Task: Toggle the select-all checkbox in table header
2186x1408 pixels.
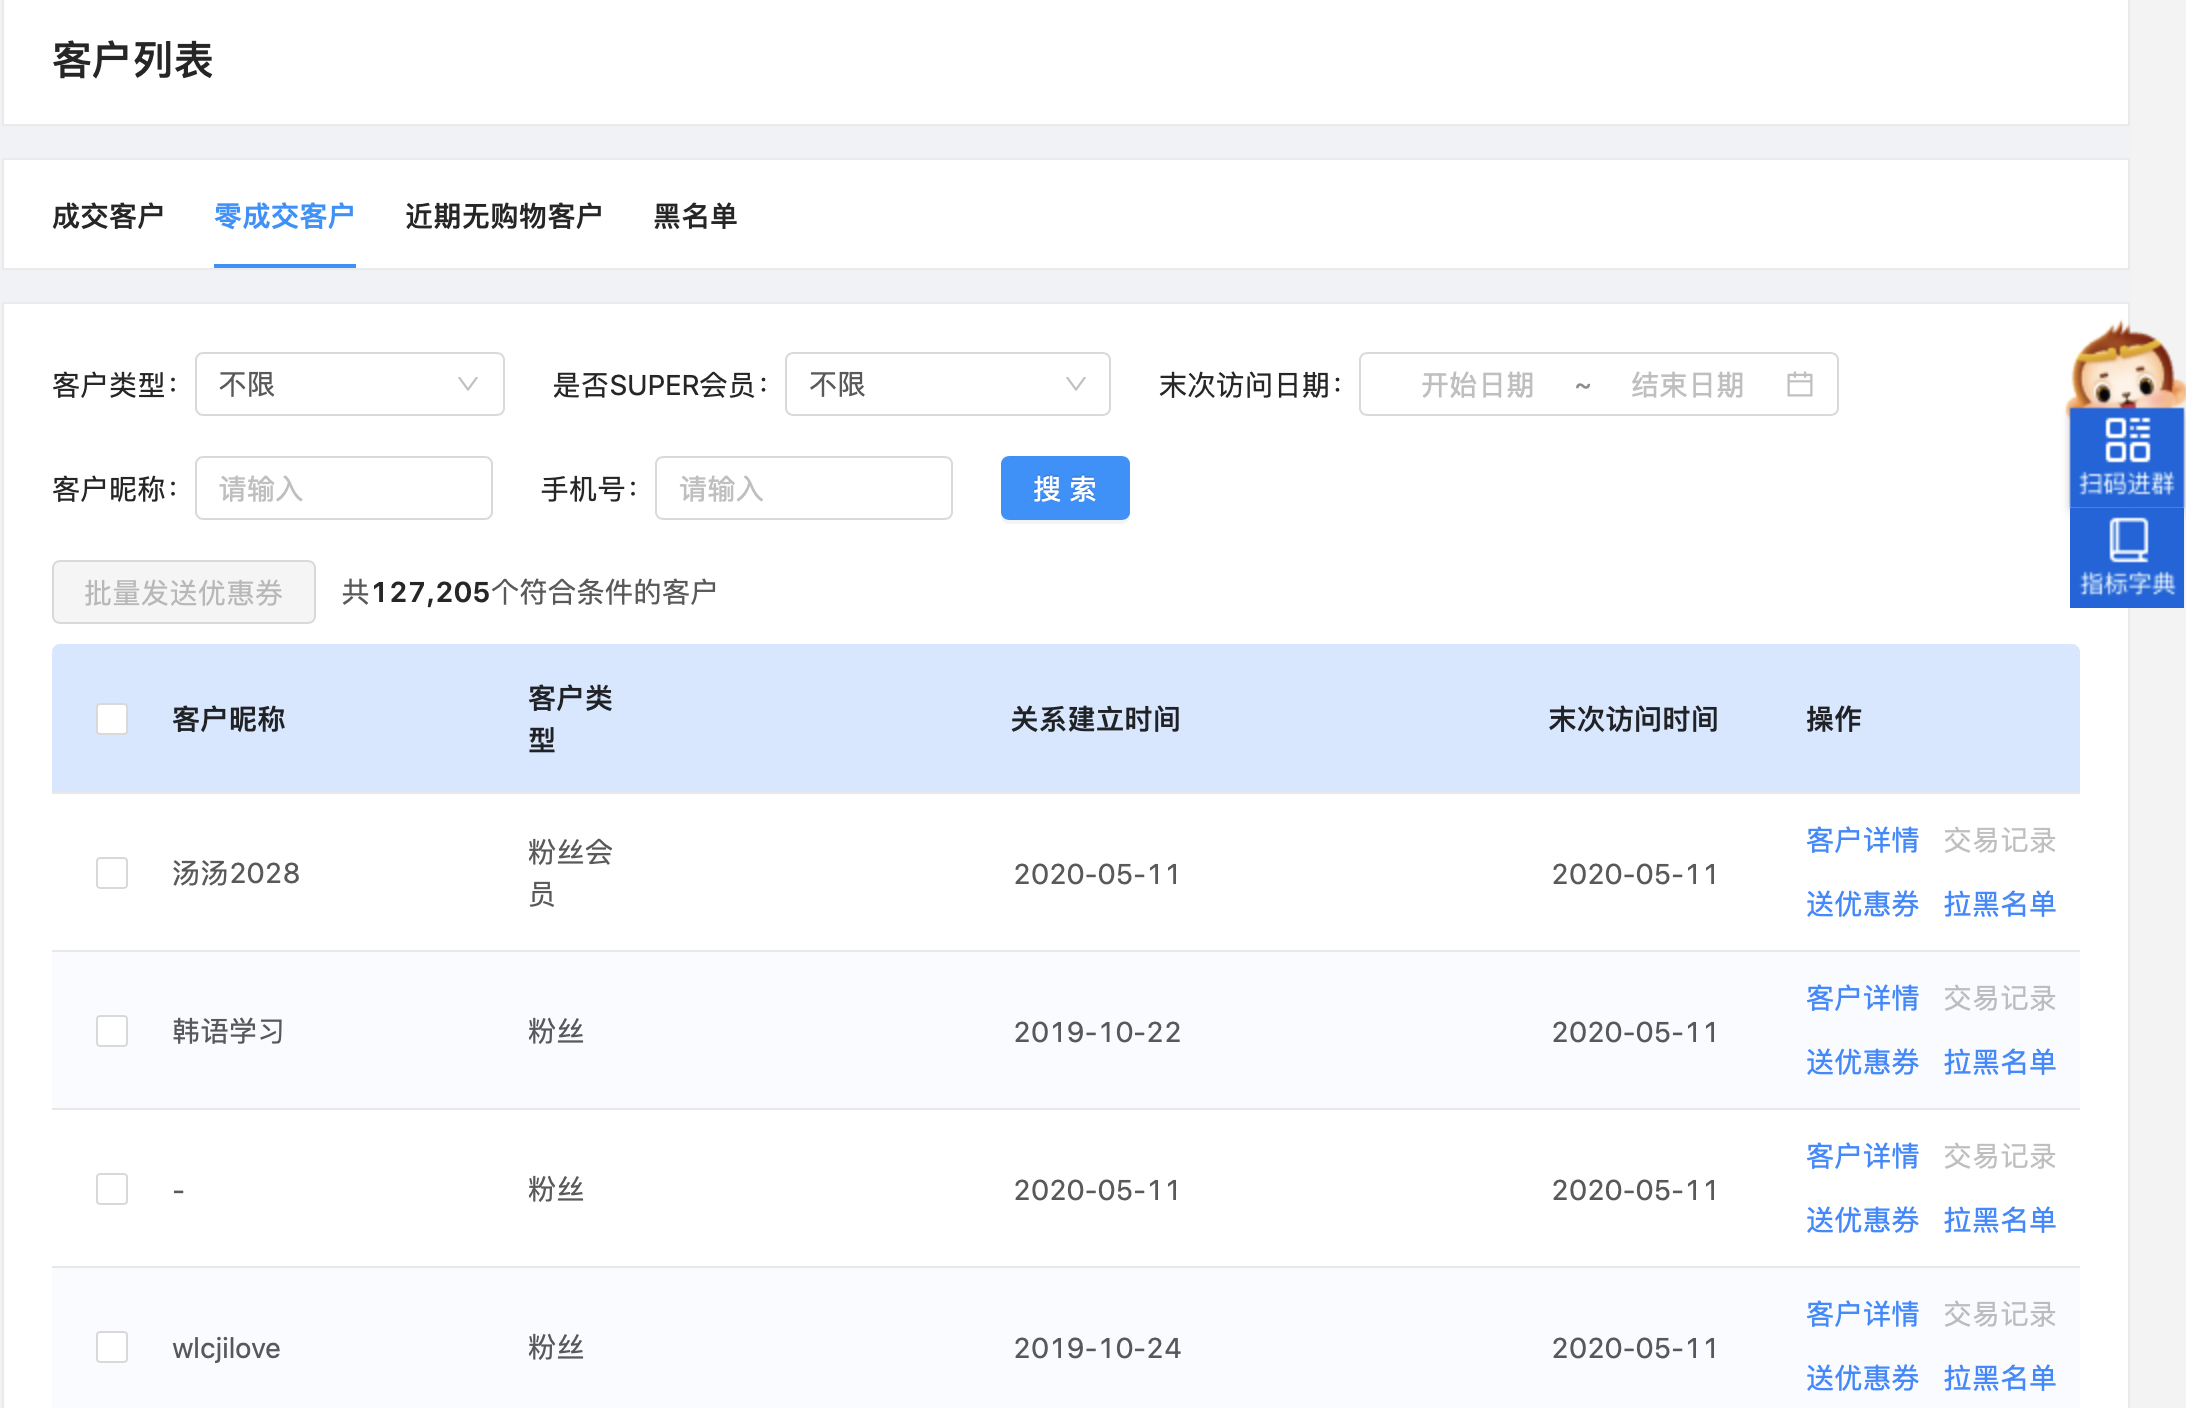Action: point(112,719)
